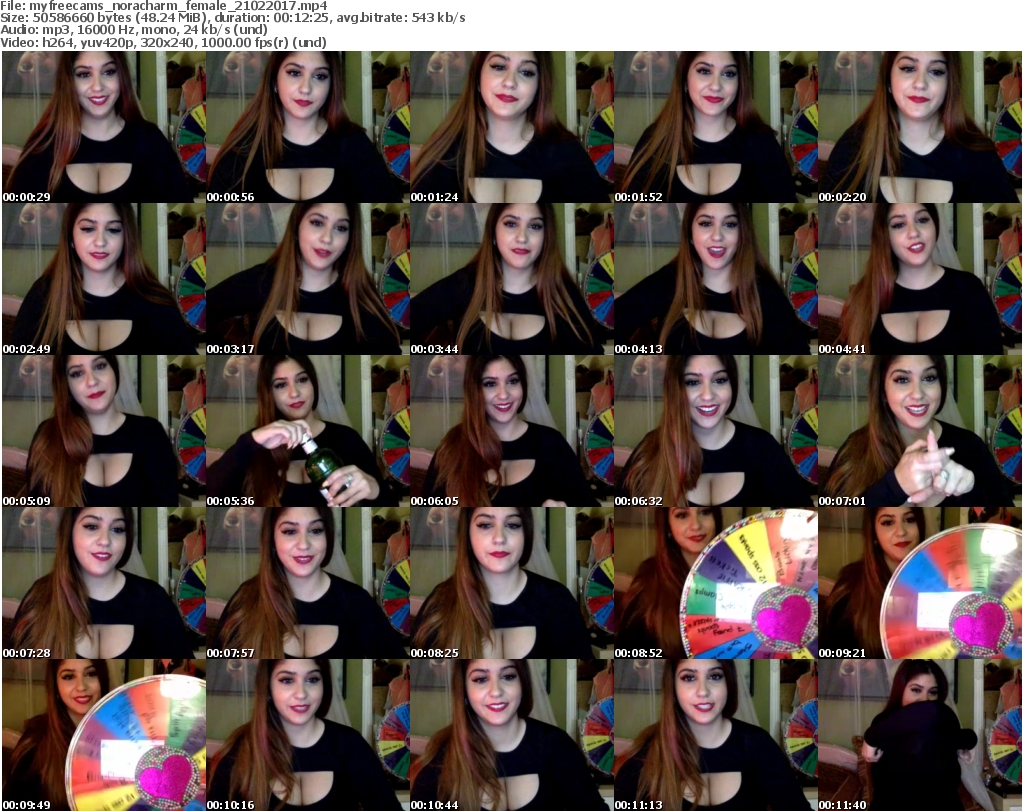Click the 'Size: 50586660 bytes' info line
The width and height of the screenshot is (1024, 811).
point(232,18)
